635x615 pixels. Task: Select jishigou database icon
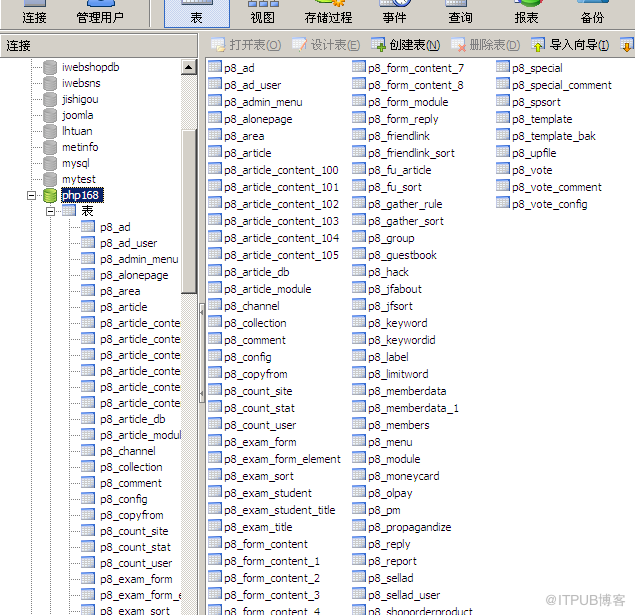50,100
